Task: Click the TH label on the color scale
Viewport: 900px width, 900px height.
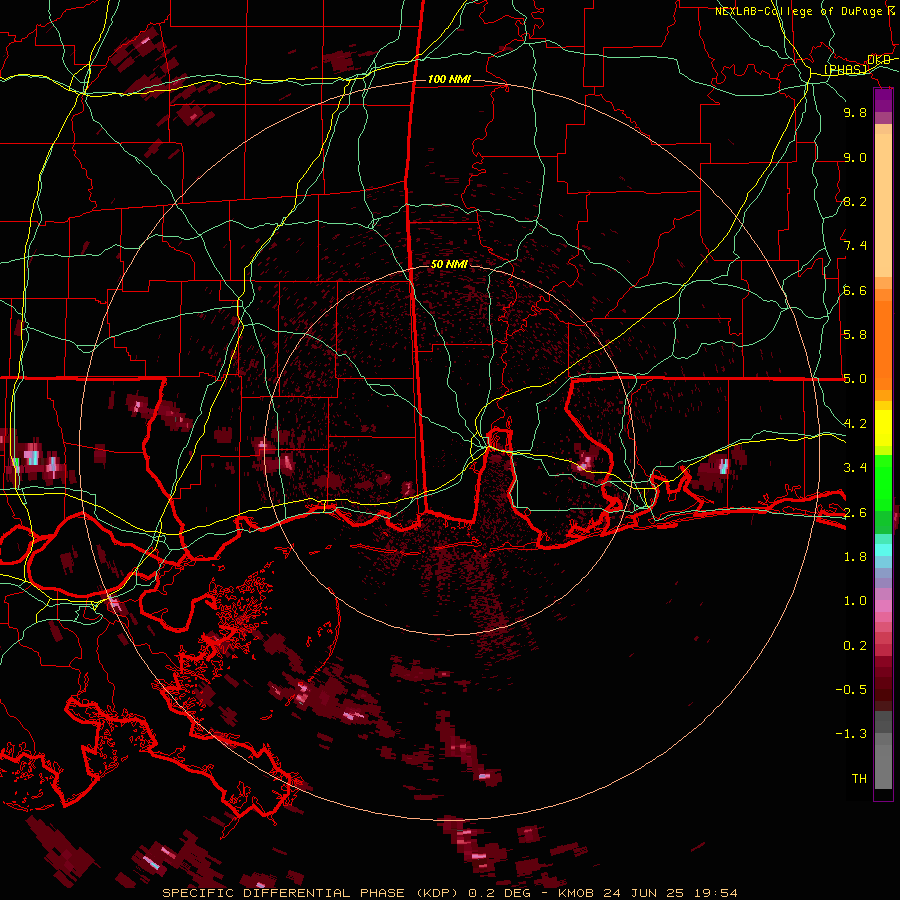Action: coord(859,779)
